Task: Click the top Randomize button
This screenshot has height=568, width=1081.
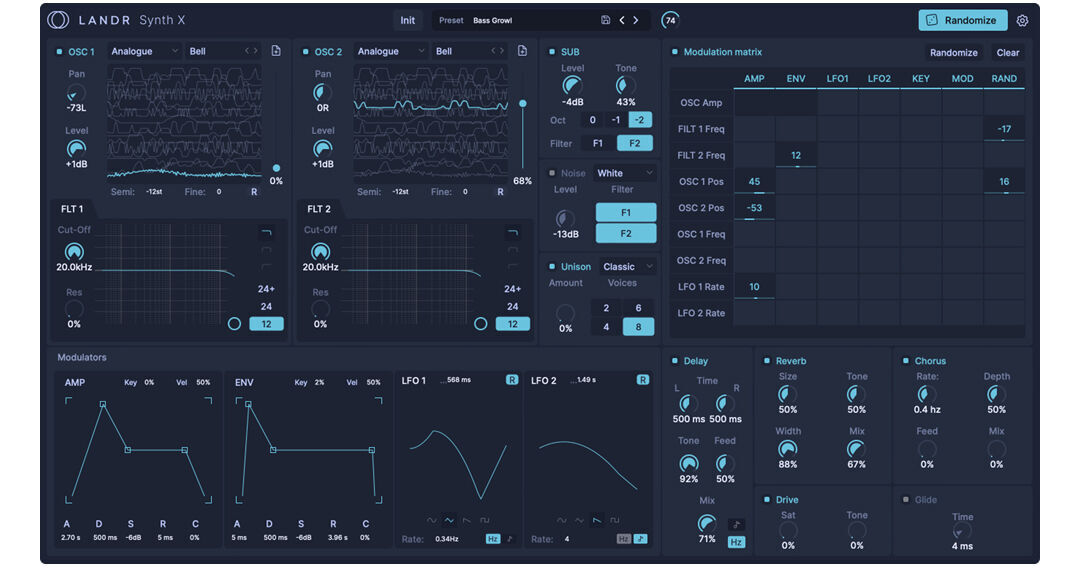Action: [962, 20]
